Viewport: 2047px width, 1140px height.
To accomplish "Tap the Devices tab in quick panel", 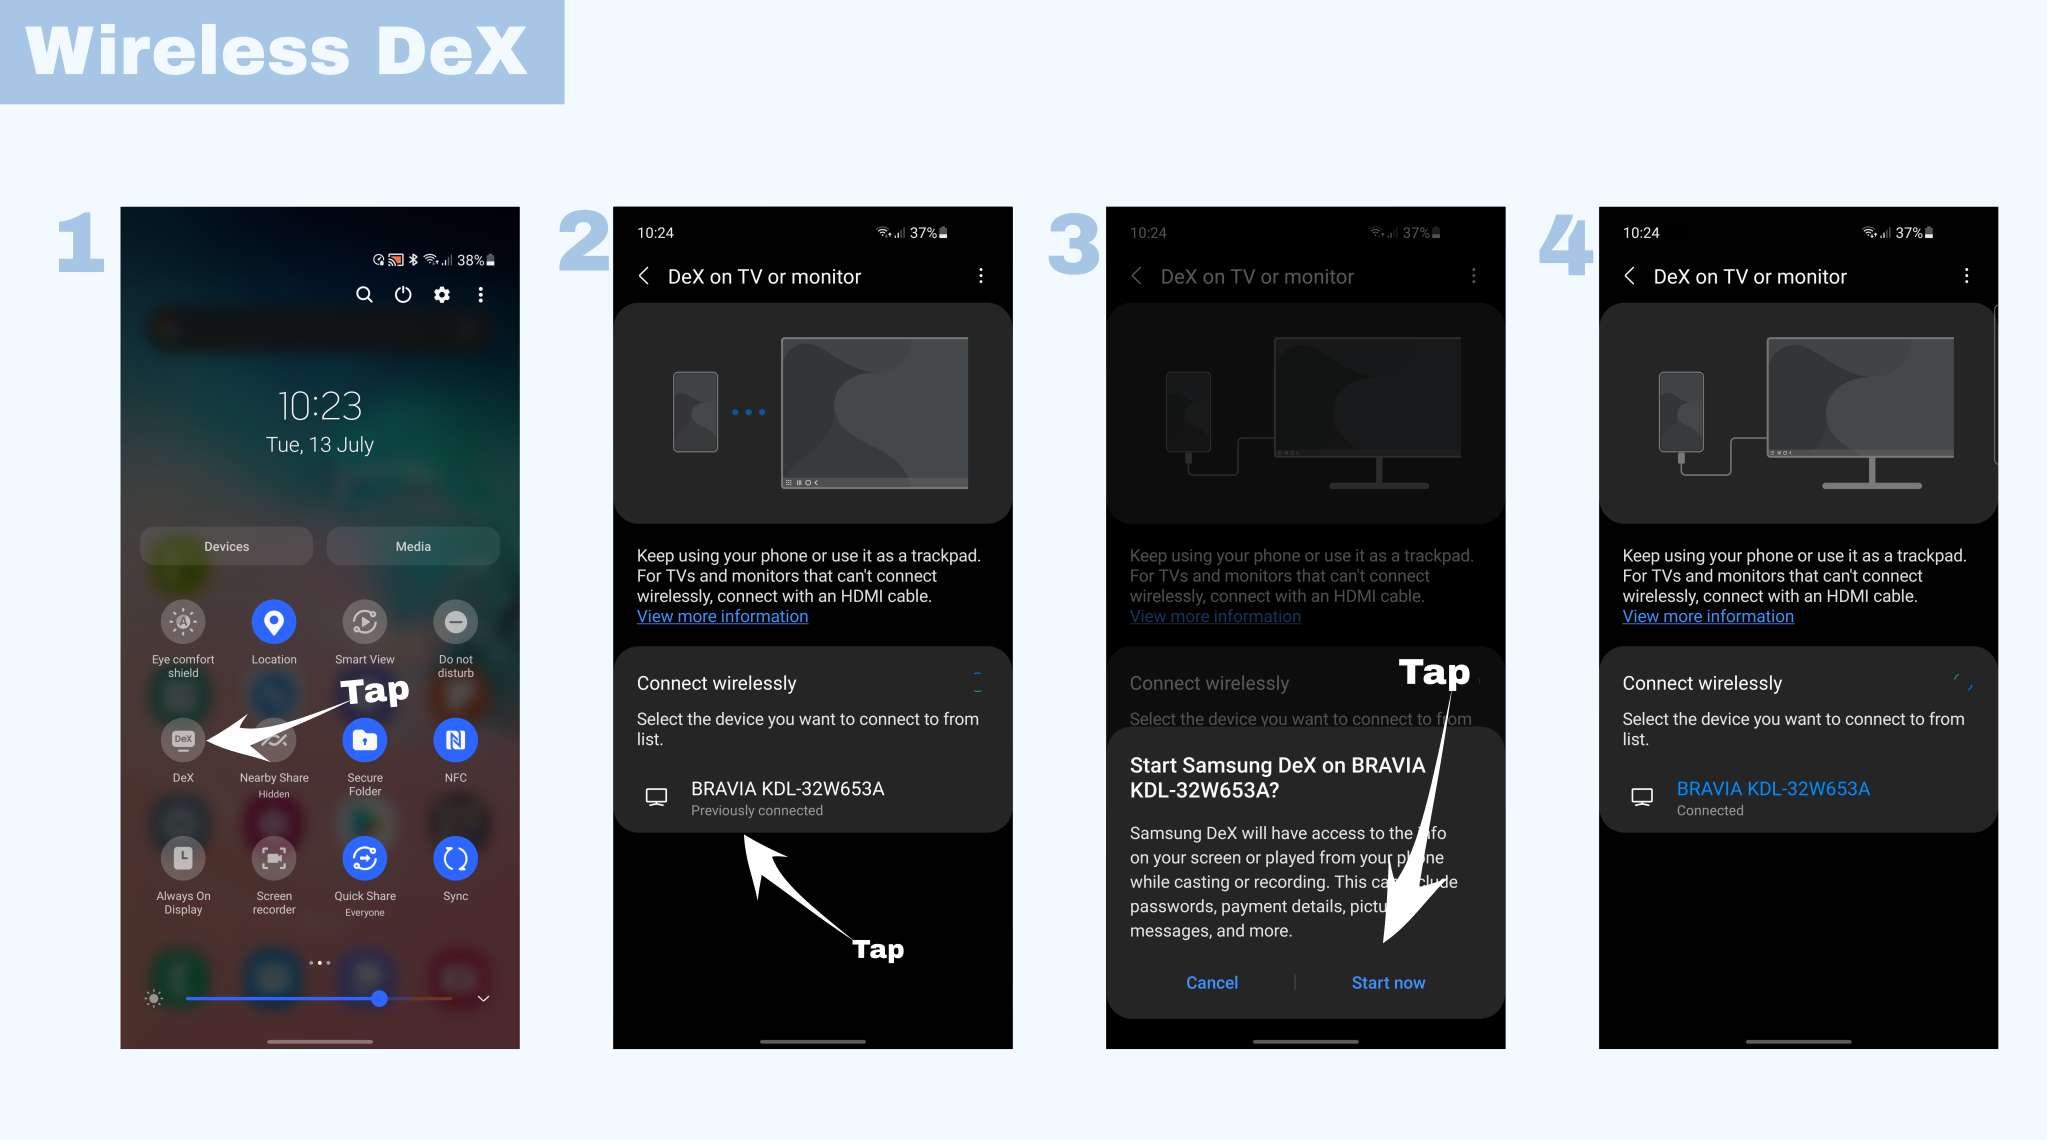I will pyautogui.click(x=227, y=545).
